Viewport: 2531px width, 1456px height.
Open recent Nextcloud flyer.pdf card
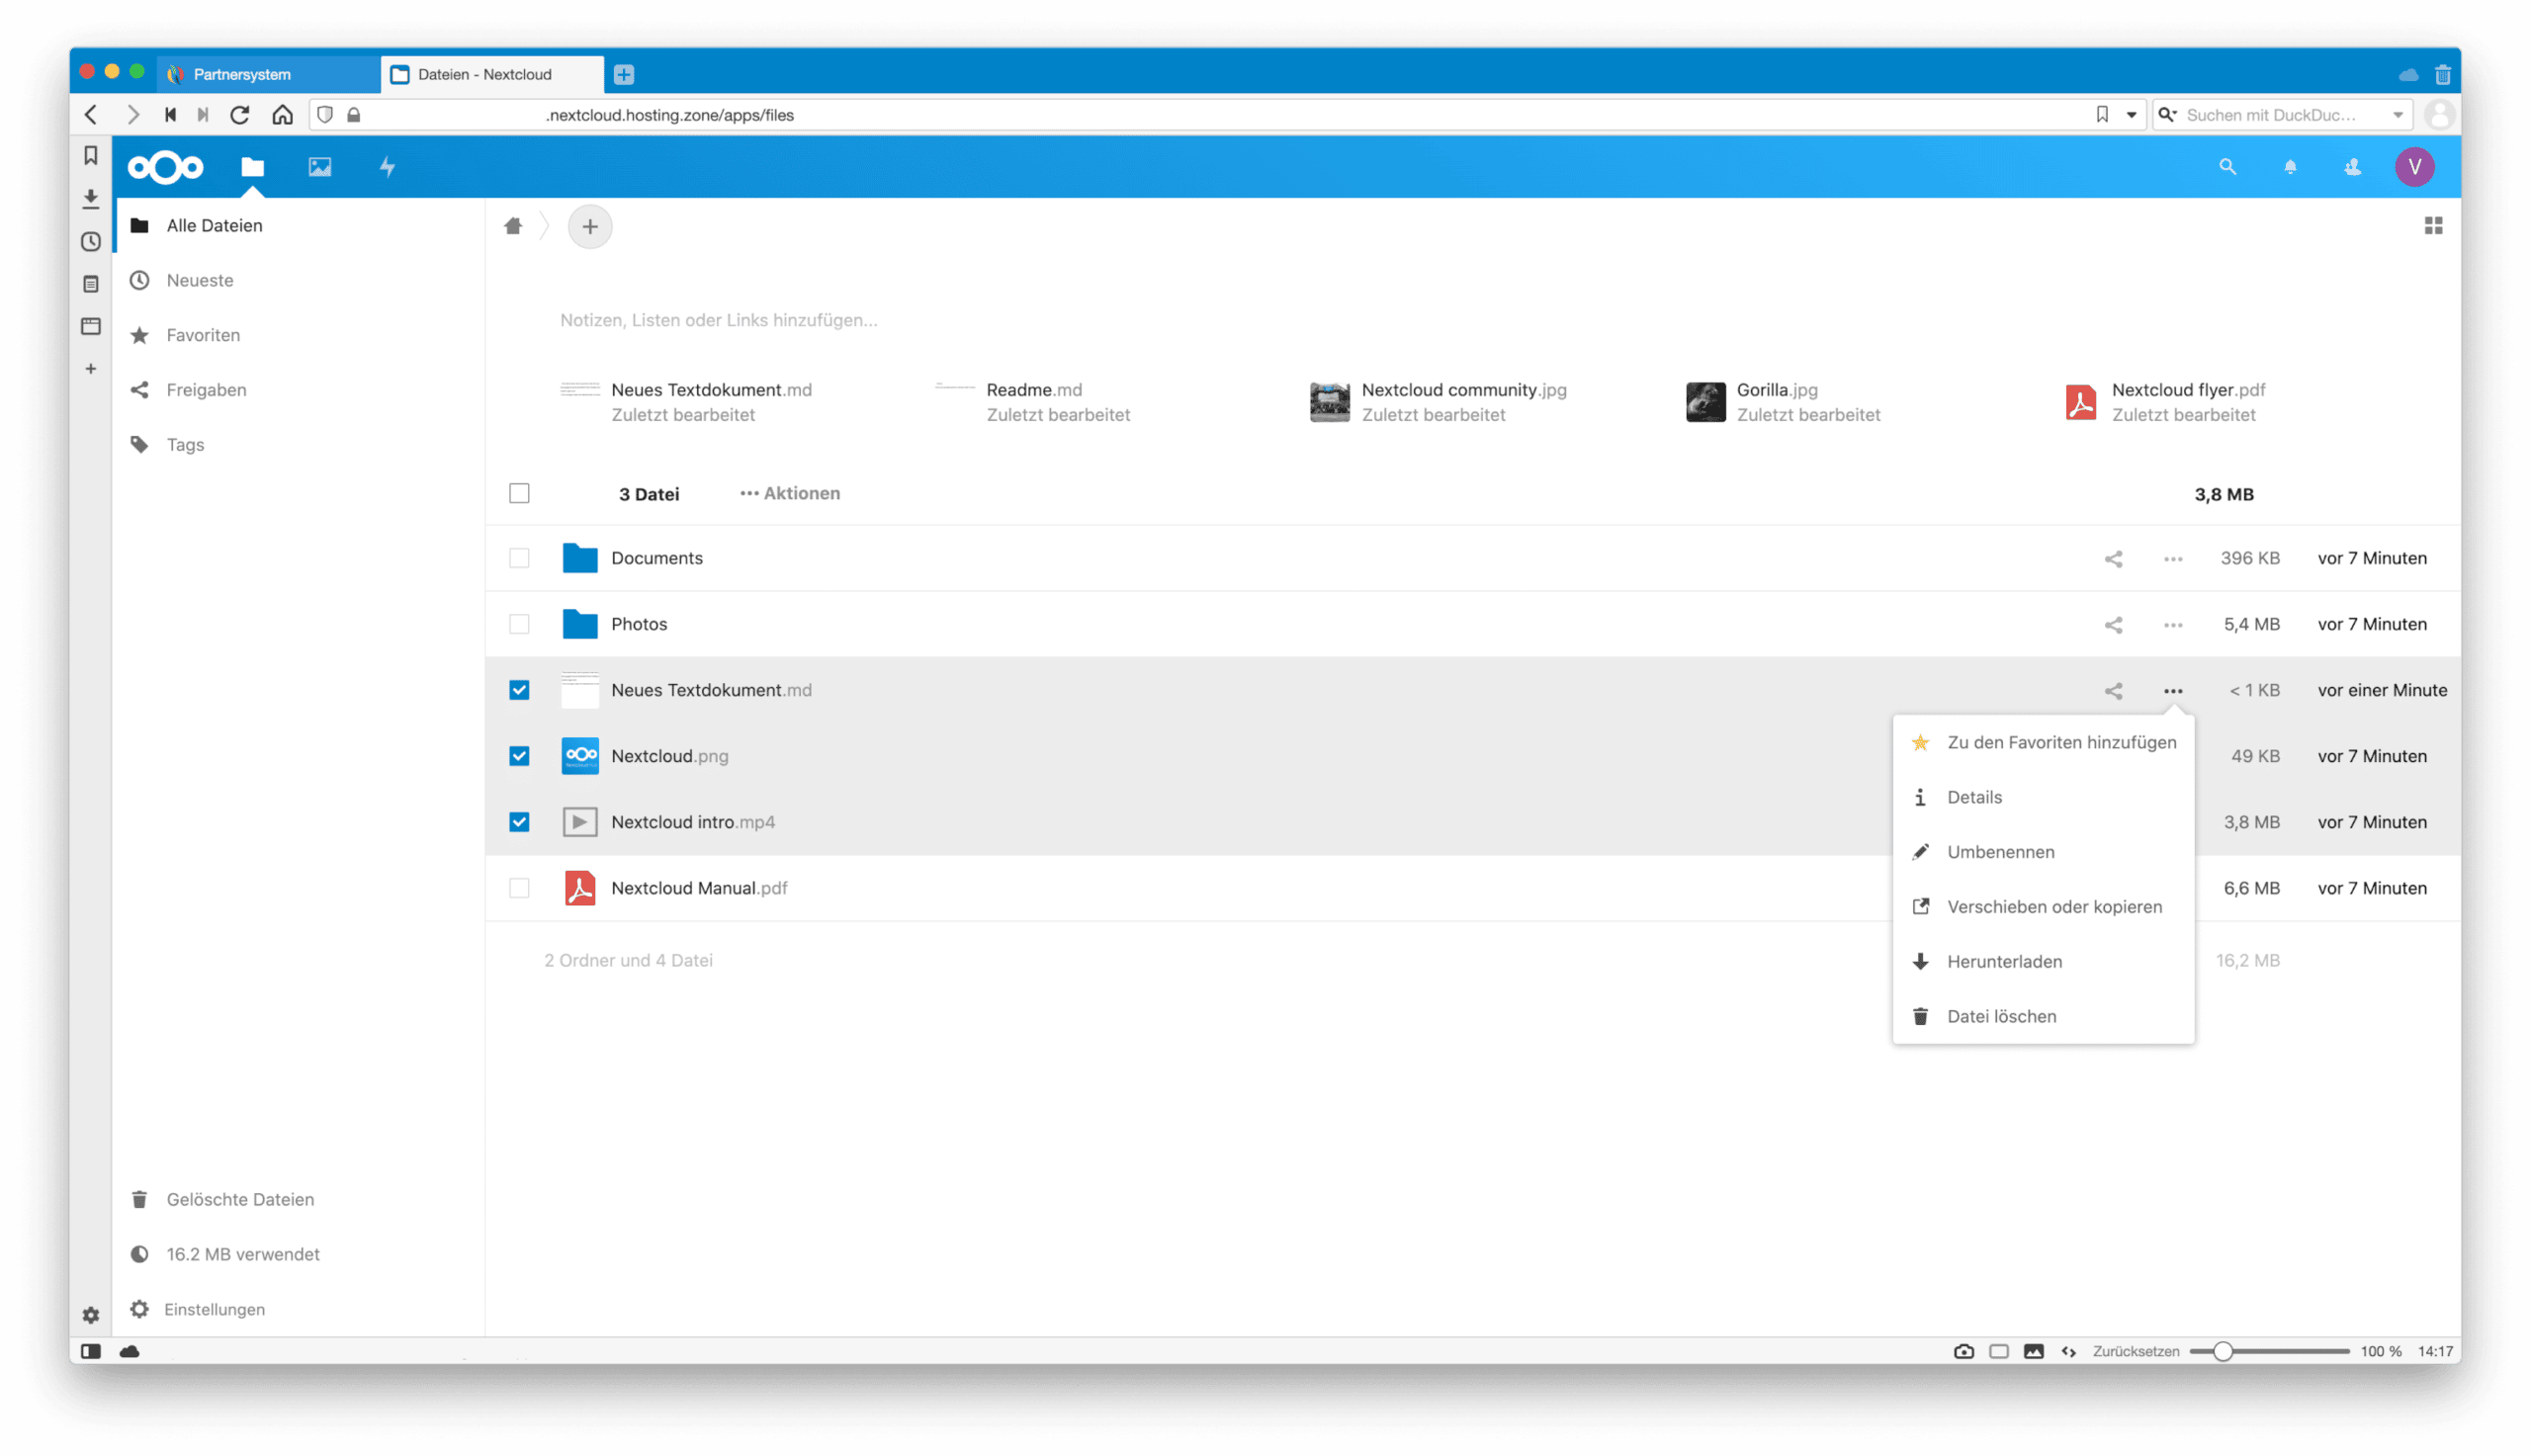[x=2165, y=402]
